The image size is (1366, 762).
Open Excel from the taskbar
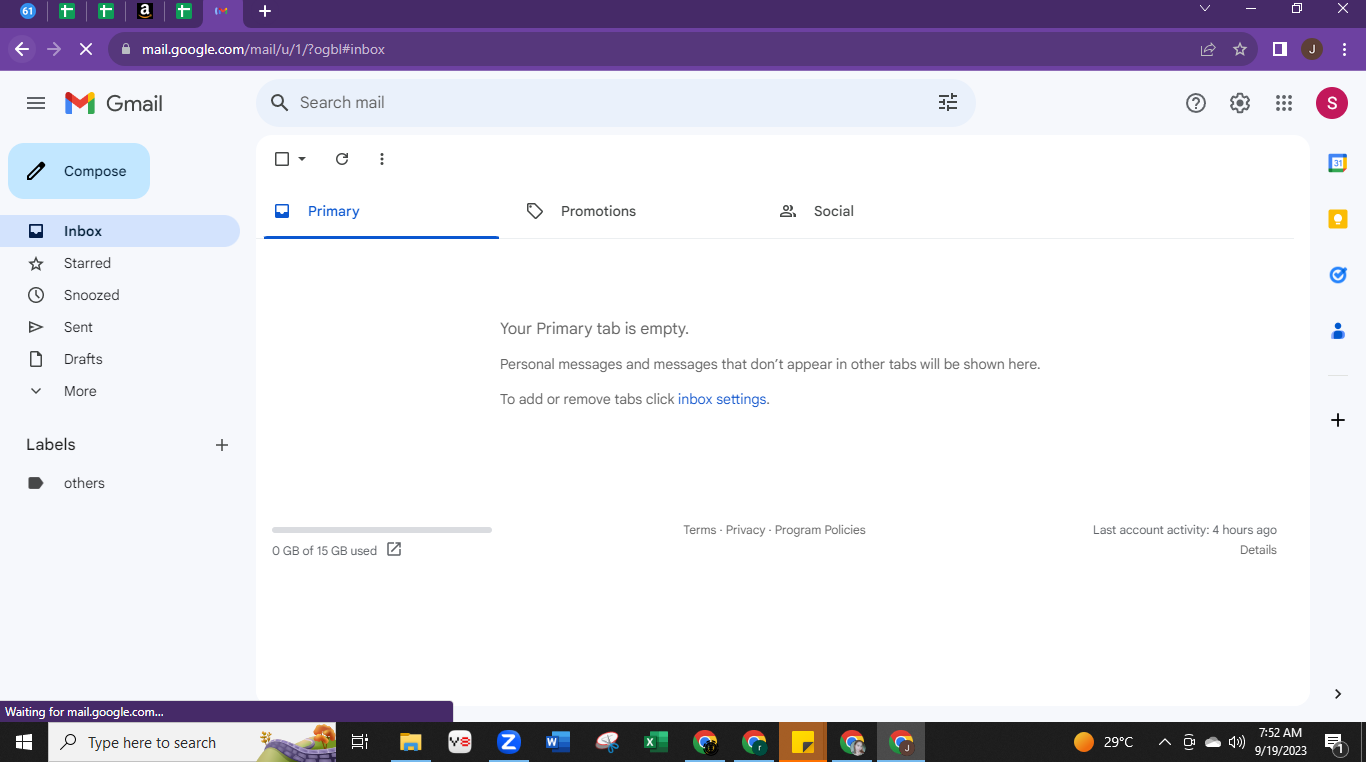[x=656, y=742]
